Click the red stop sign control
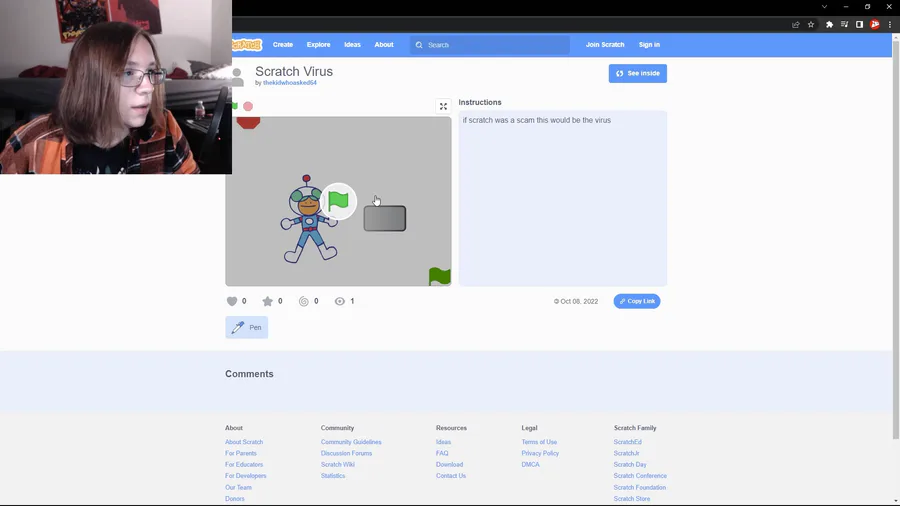 248,106
